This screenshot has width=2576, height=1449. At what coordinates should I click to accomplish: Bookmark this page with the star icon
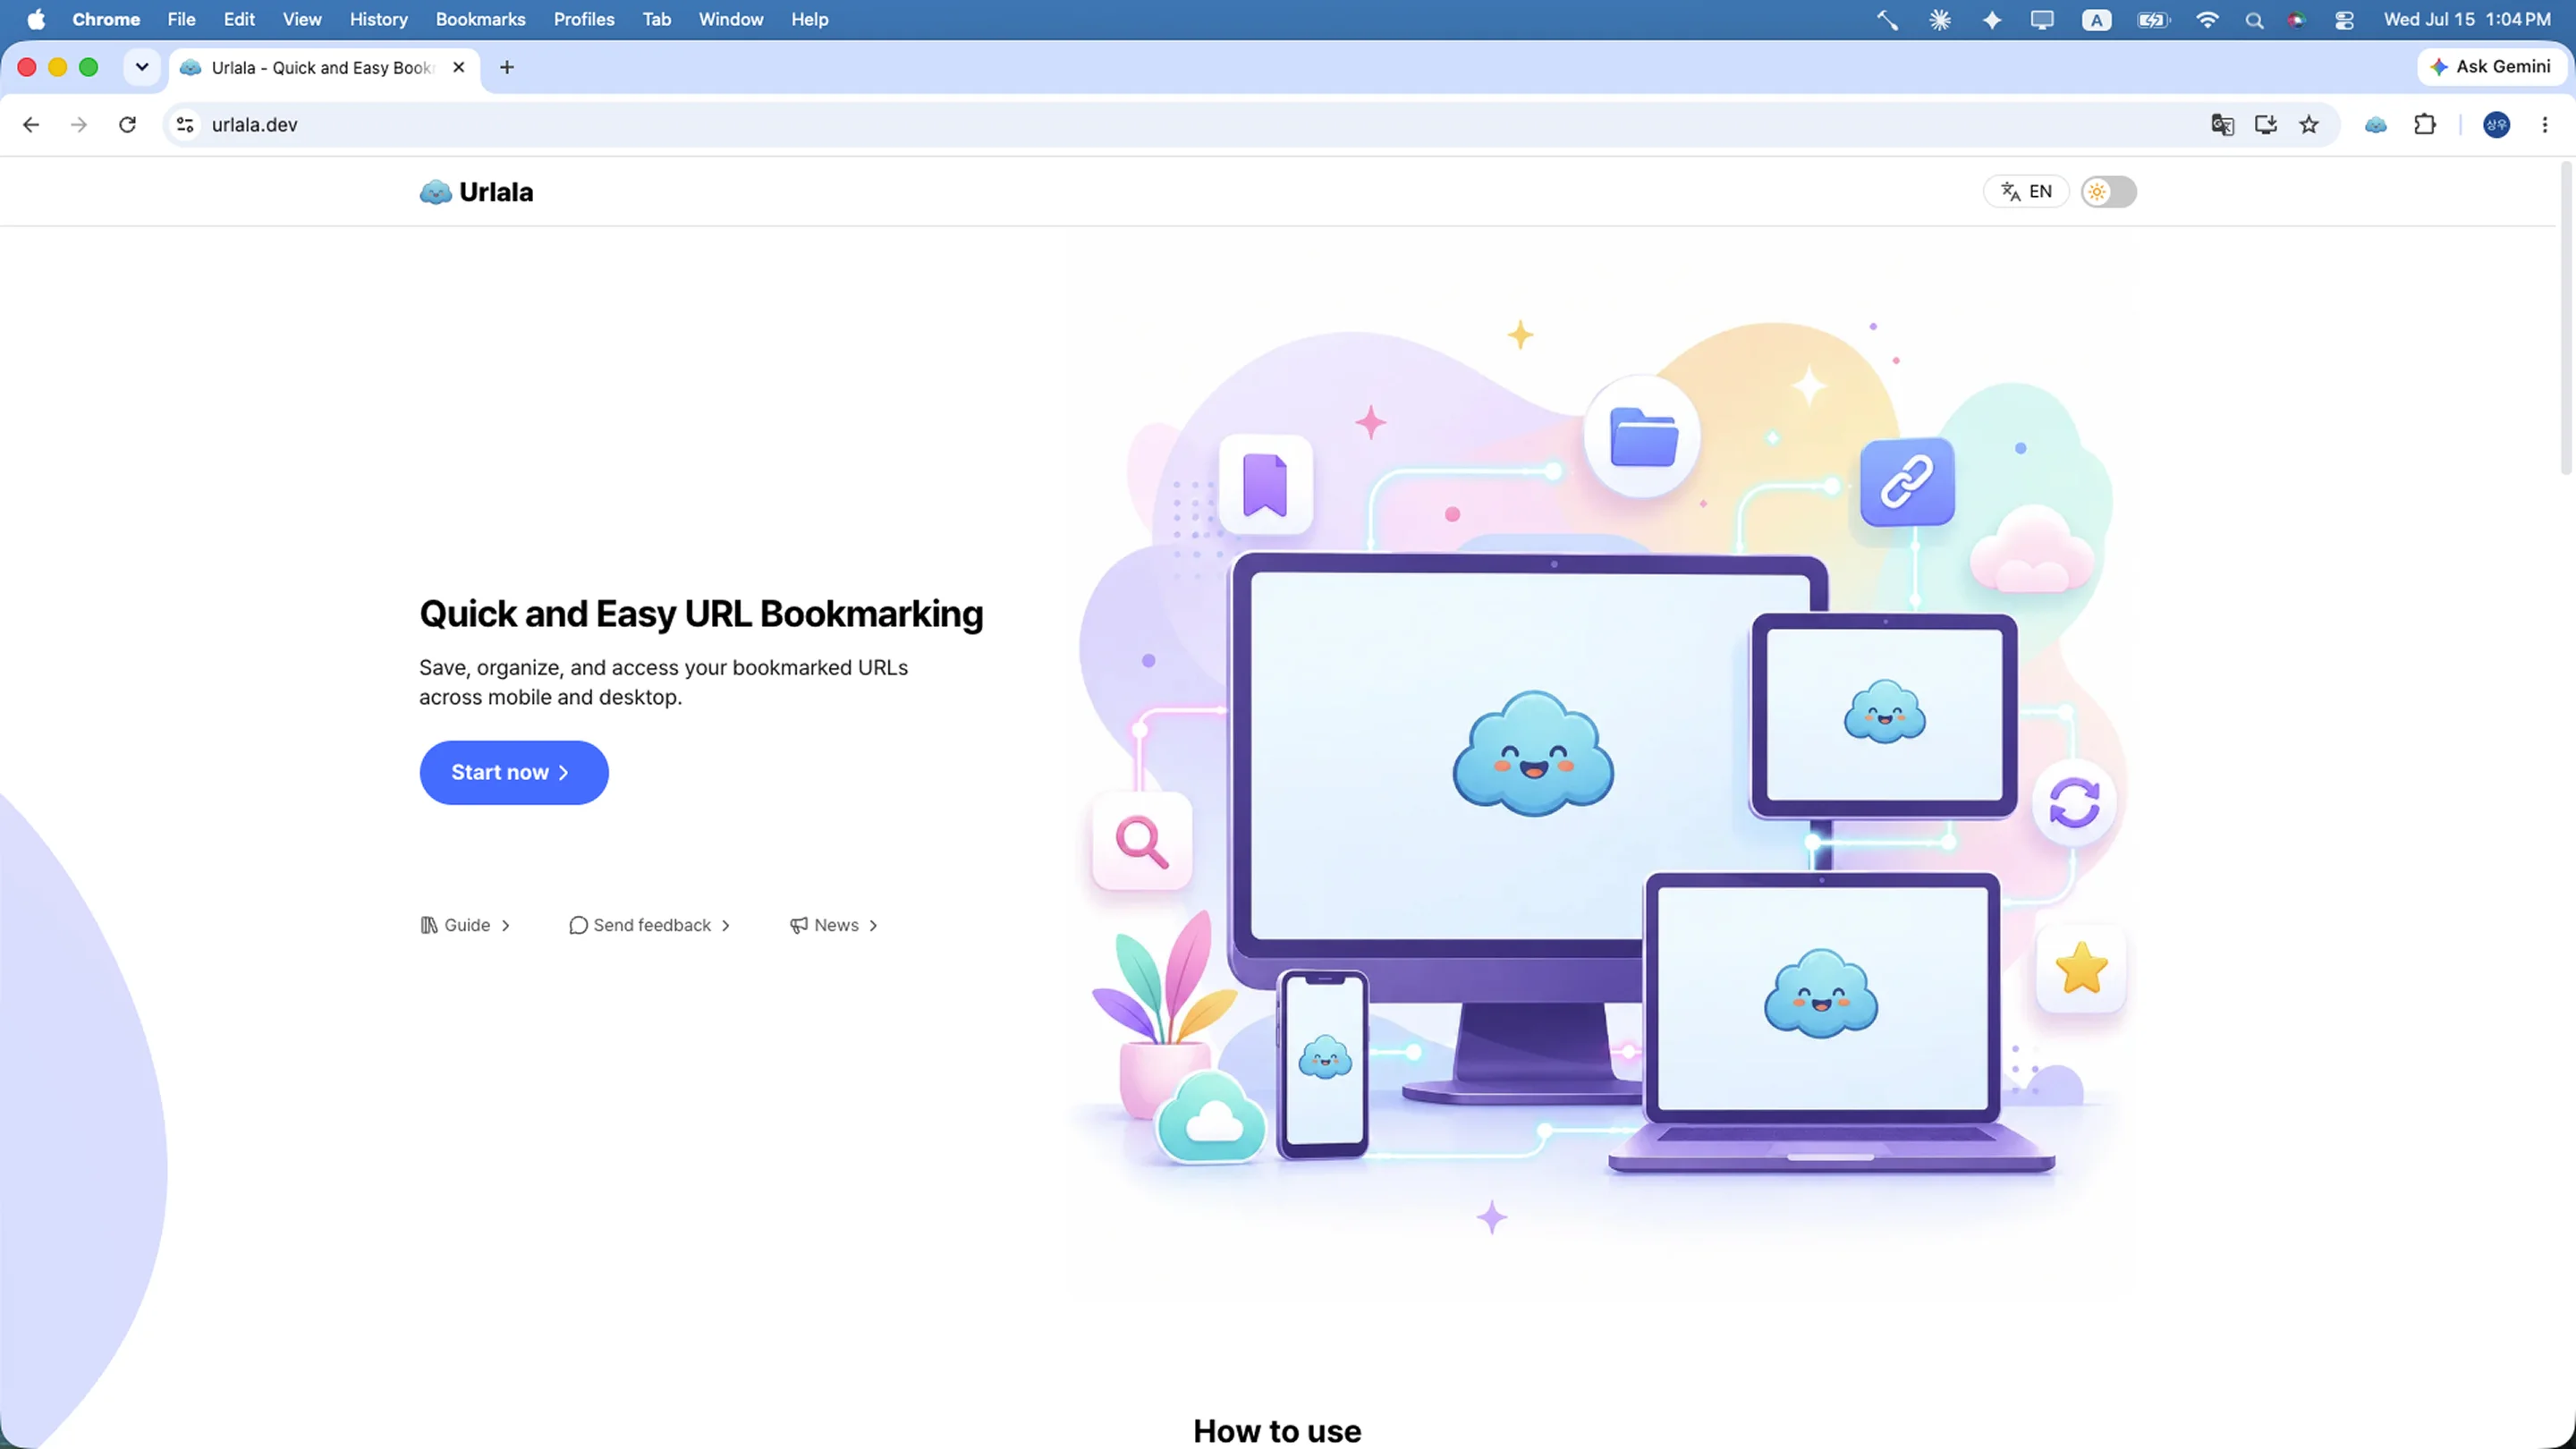point(2309,125)
